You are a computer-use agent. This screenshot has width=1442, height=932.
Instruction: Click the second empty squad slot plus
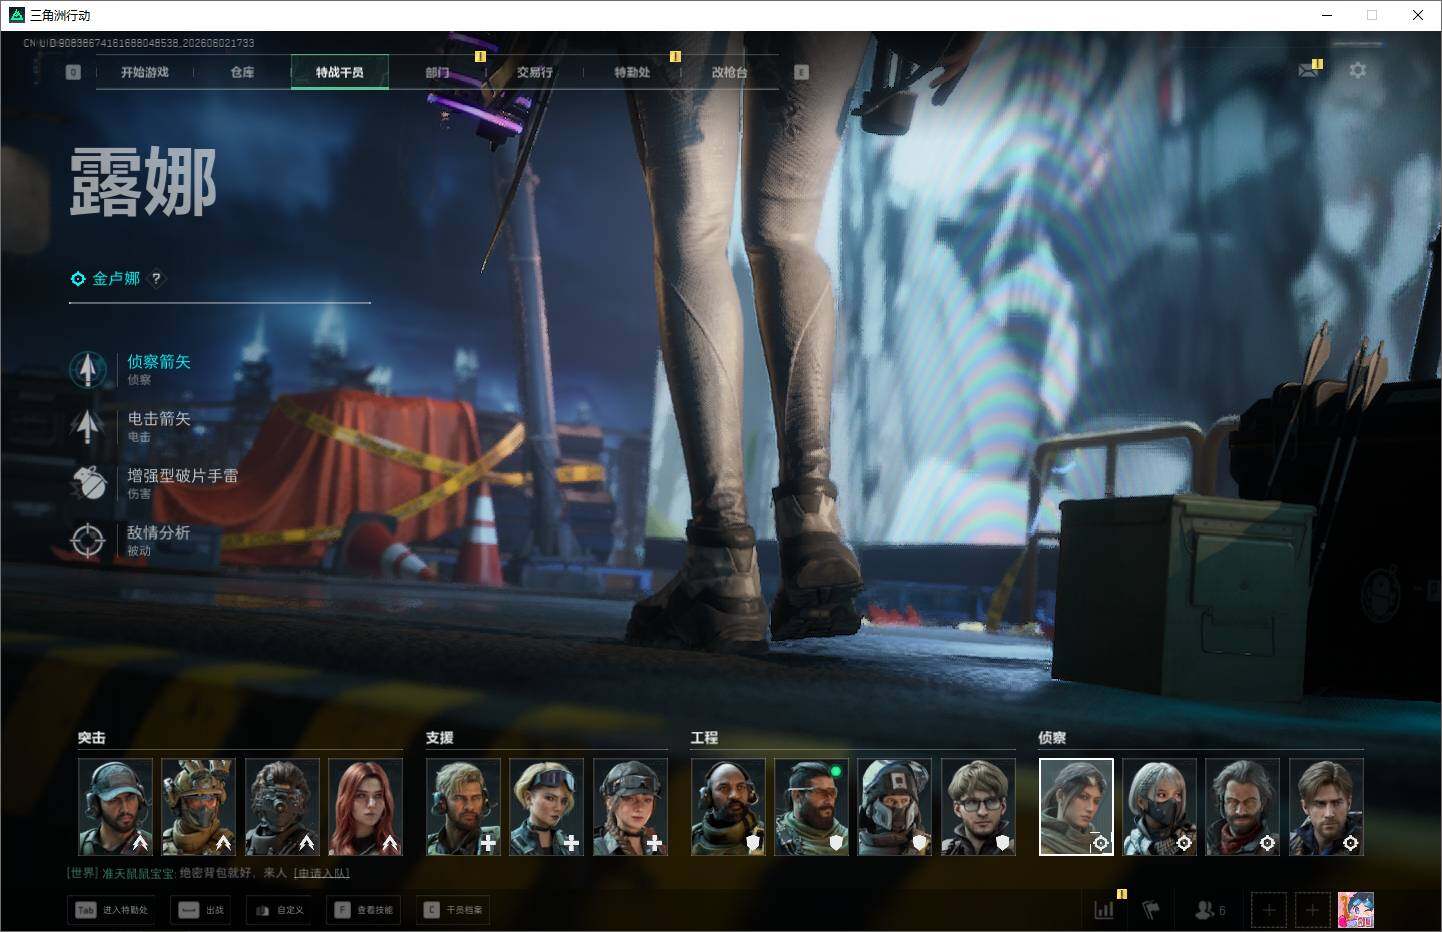pyautogui.click(x=1313, y=910)
